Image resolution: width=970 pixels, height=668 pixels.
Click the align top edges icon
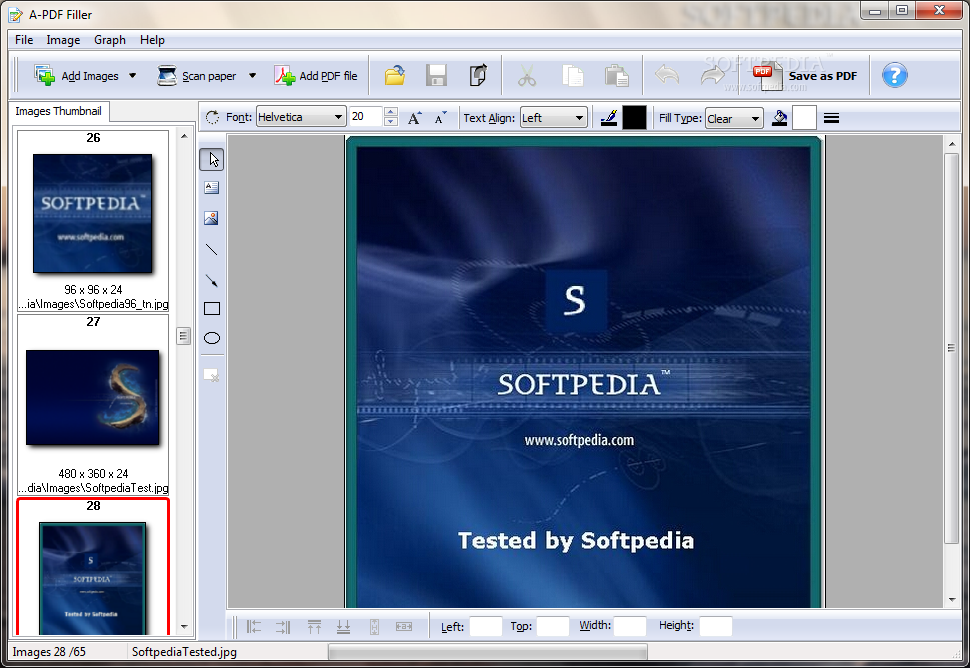[314, 627]
